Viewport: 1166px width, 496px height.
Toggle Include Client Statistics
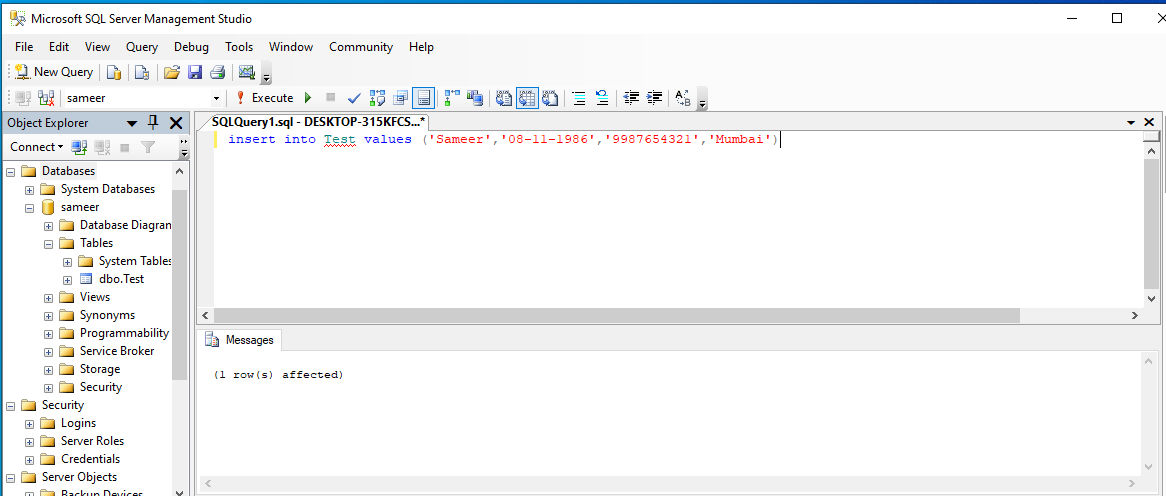point(475,97)
